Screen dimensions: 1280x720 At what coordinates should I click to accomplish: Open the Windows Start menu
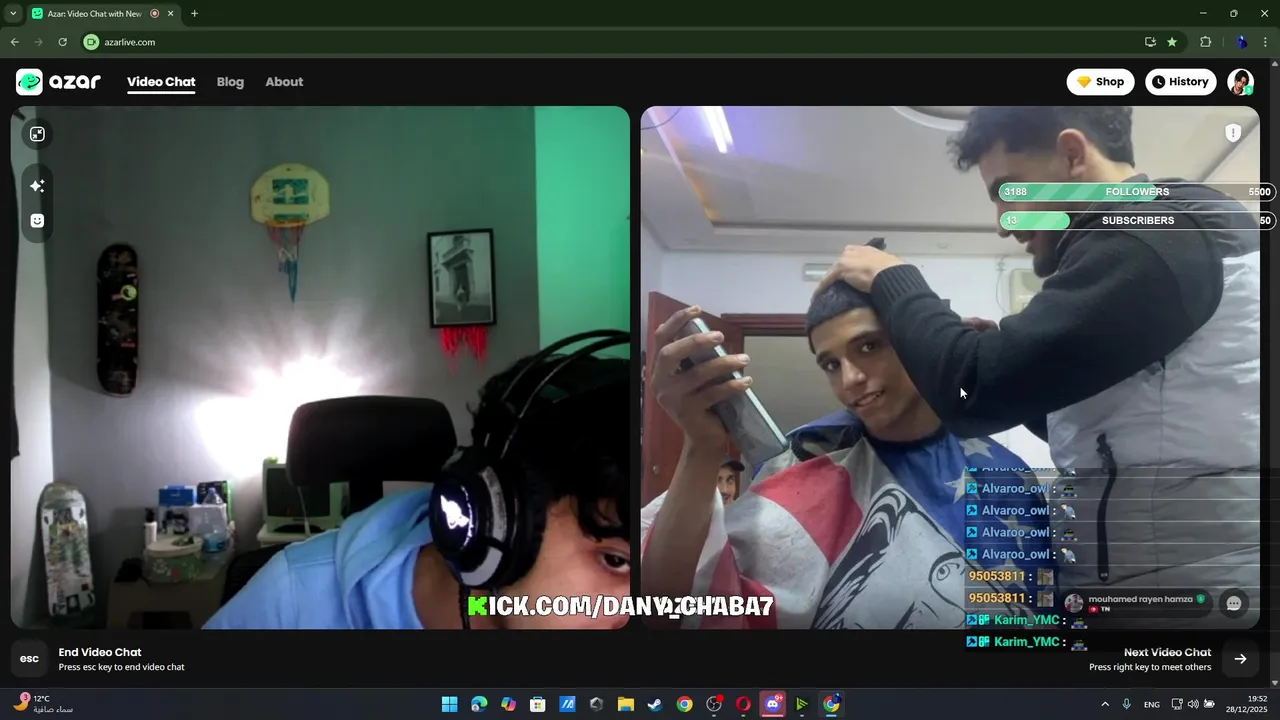coord(449,704)
